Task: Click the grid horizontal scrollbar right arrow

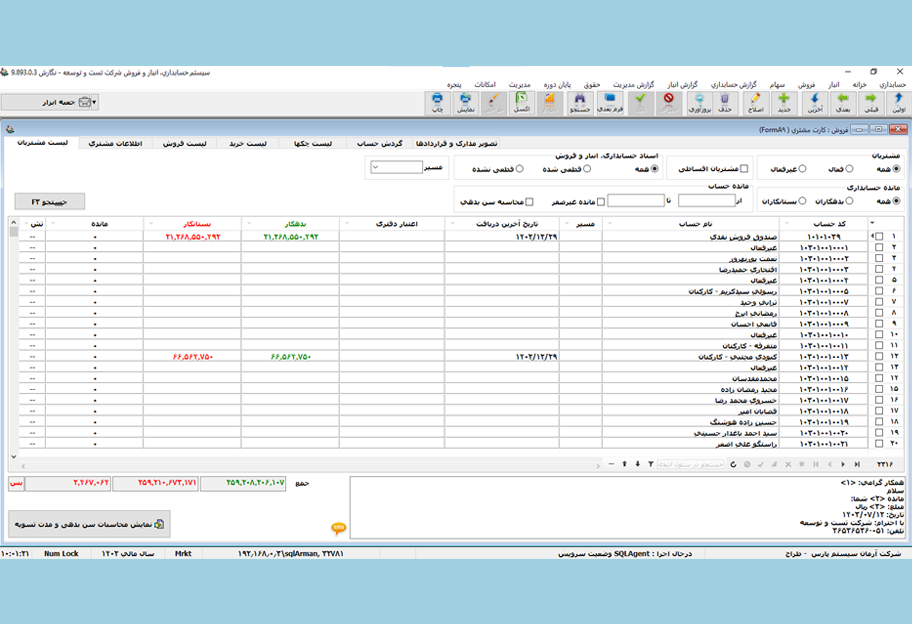Action: pos(598,466)
